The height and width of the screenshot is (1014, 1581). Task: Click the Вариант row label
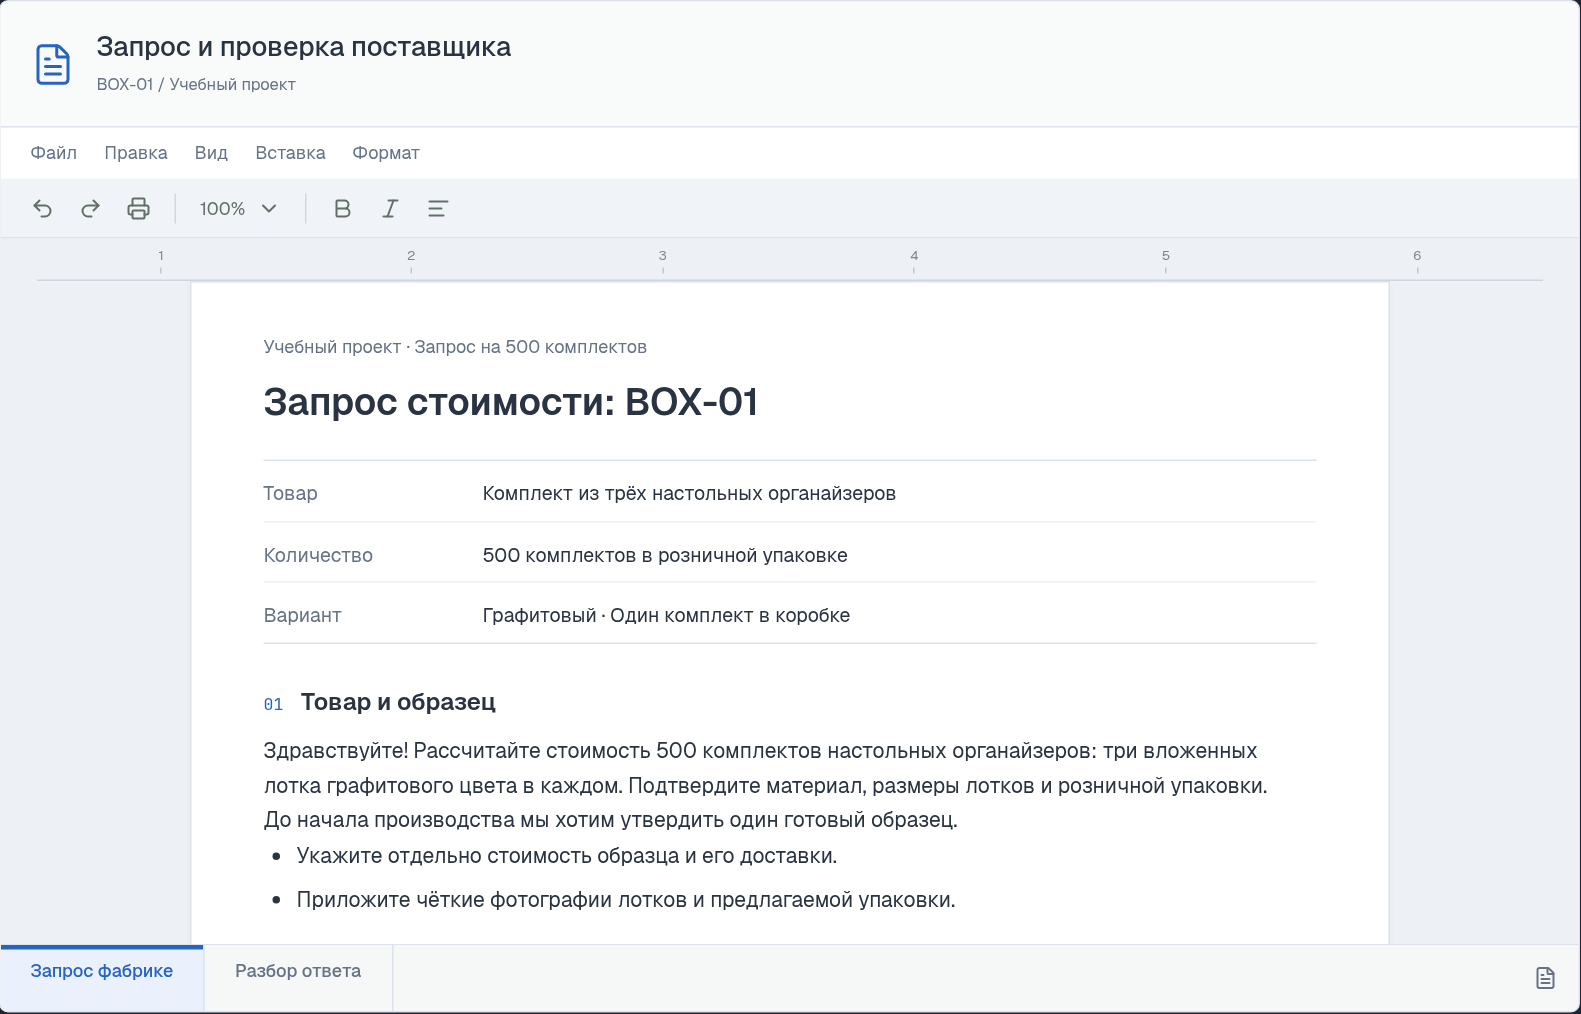pyautogui.click(x=302, y=615)
